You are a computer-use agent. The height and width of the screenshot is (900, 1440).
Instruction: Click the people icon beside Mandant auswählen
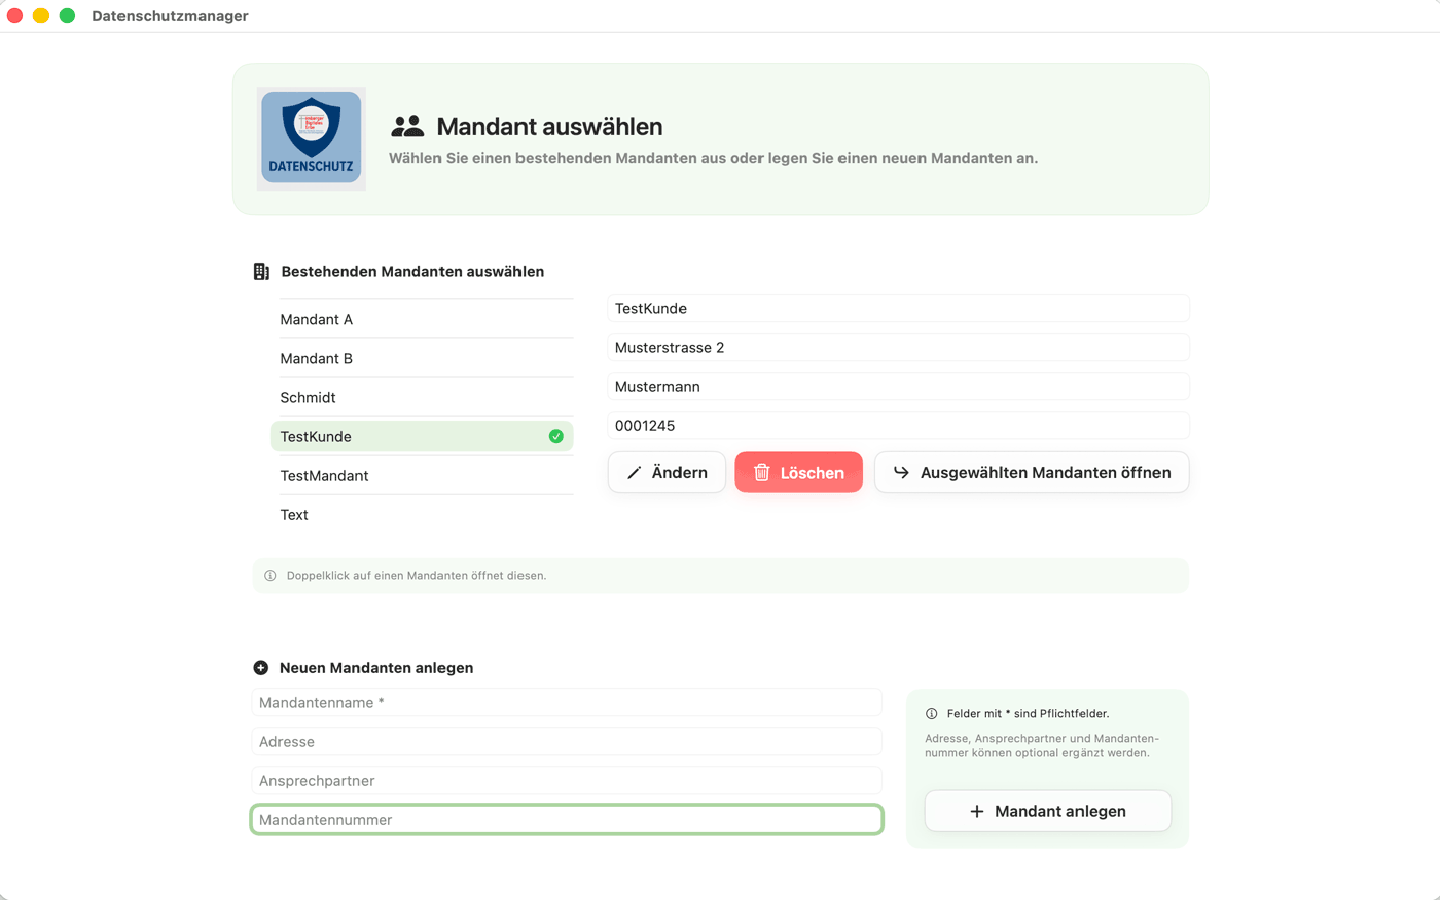(x=407, y=126)
